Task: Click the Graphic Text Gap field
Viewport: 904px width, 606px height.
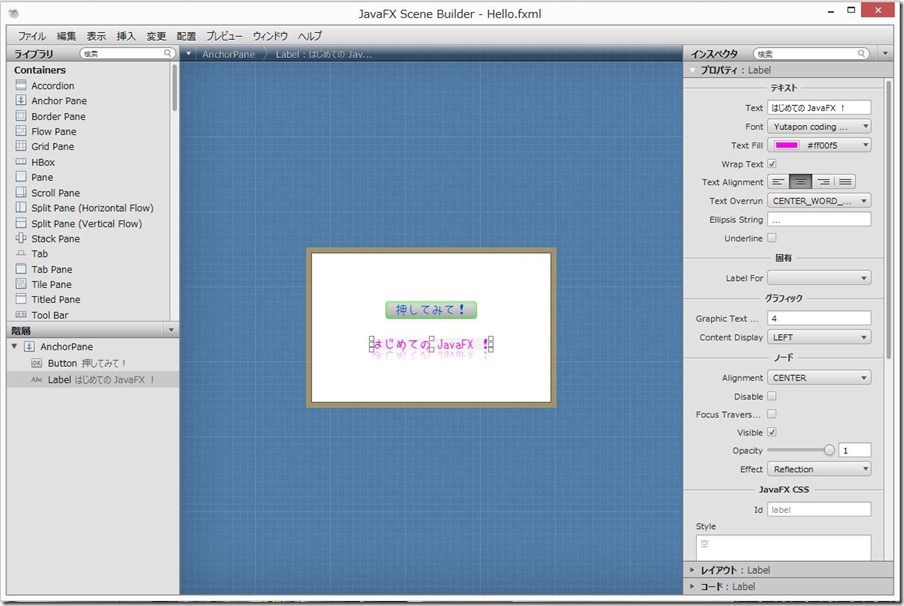Action: tap(819, 318)
